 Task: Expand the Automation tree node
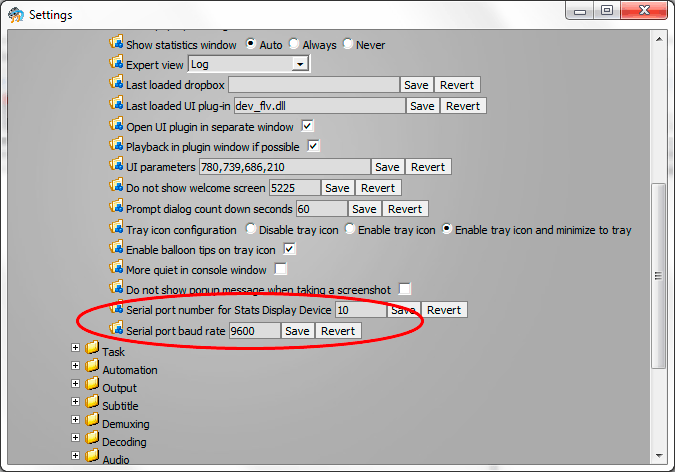click(x=75, y=369)
